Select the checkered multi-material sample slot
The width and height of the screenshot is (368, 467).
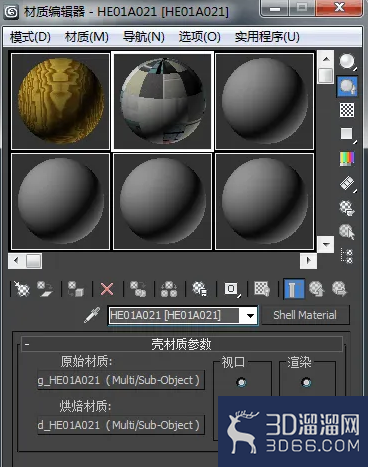pos(163,101)
